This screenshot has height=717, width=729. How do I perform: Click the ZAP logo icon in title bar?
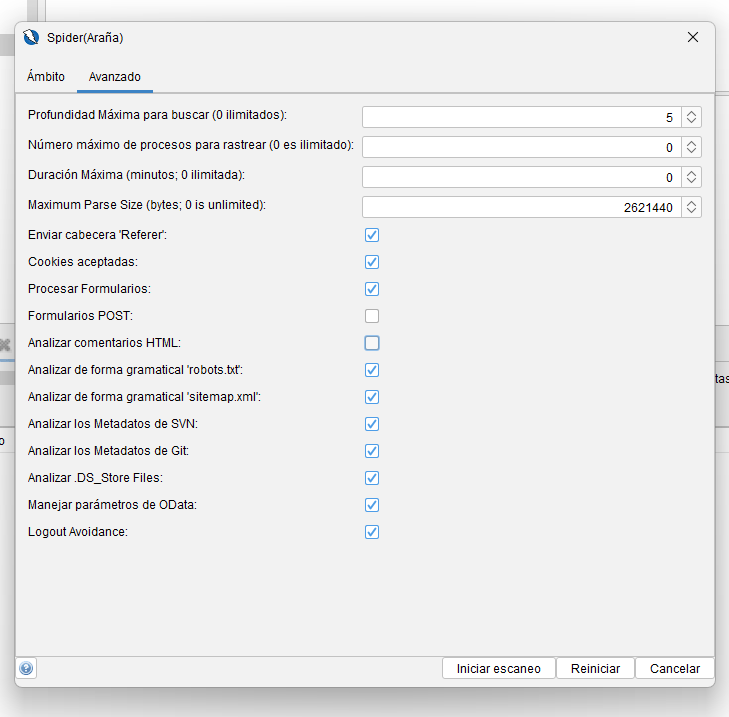[x=30, y=38]
